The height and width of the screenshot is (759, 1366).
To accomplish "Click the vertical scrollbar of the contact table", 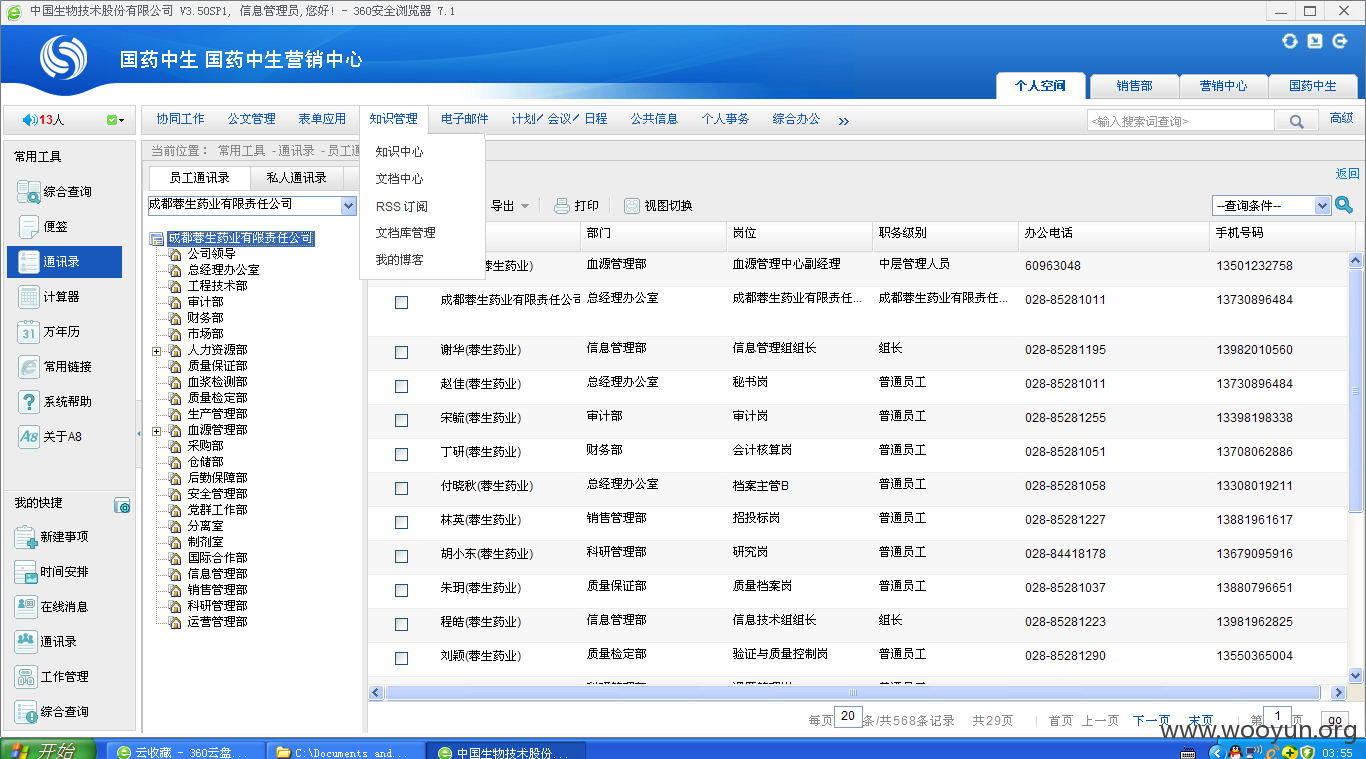I will 1356,390.
